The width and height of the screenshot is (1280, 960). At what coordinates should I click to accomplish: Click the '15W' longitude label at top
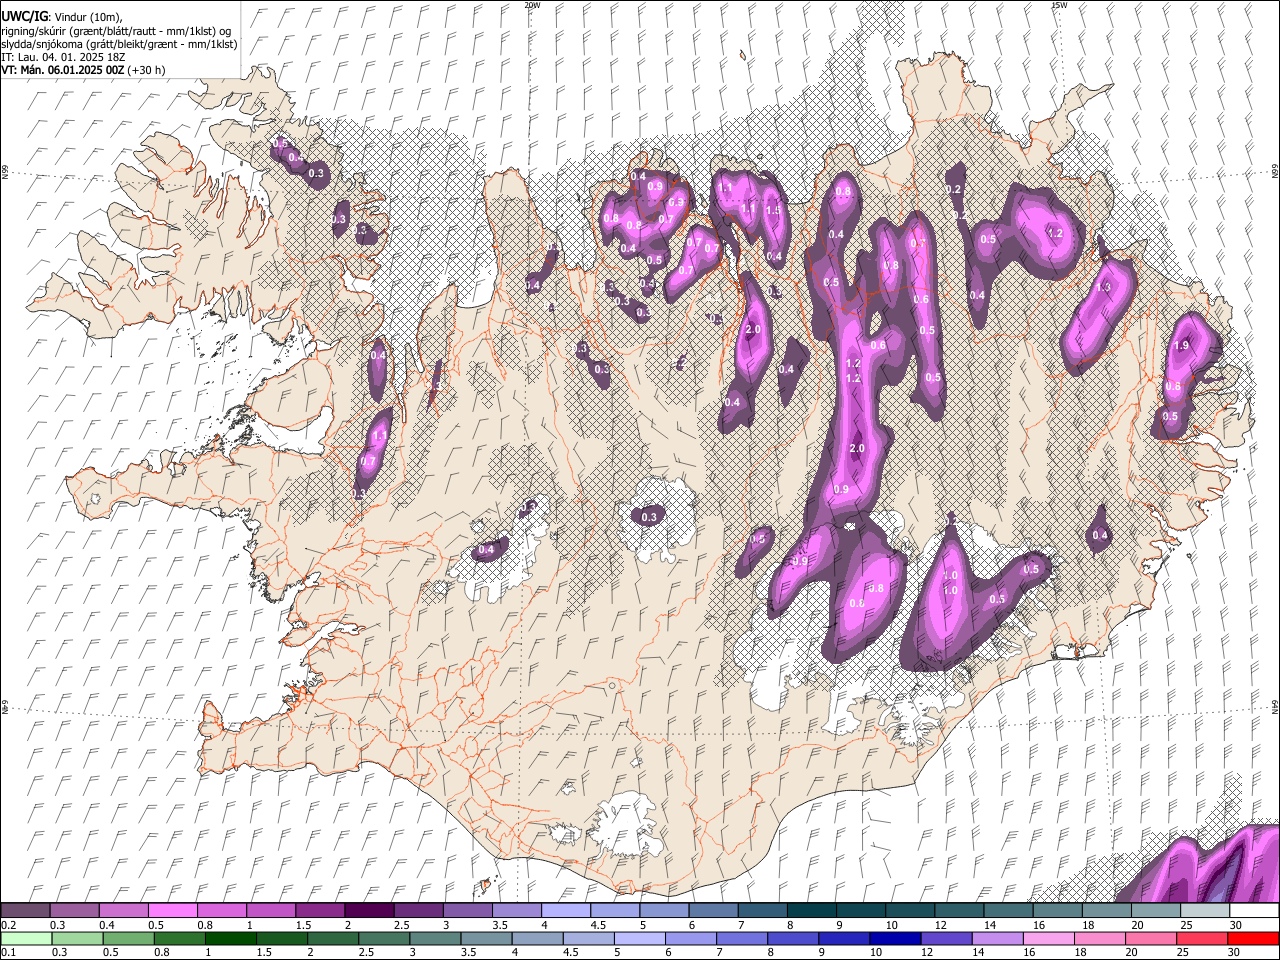point(1058,5)
